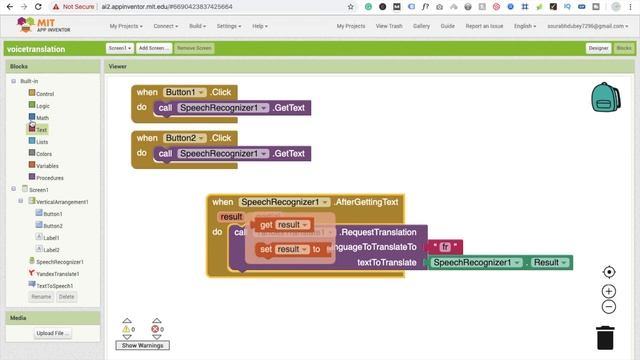Open the account email dropdown
The width and height of the screenshot is (640, 360).
point(587,26)
